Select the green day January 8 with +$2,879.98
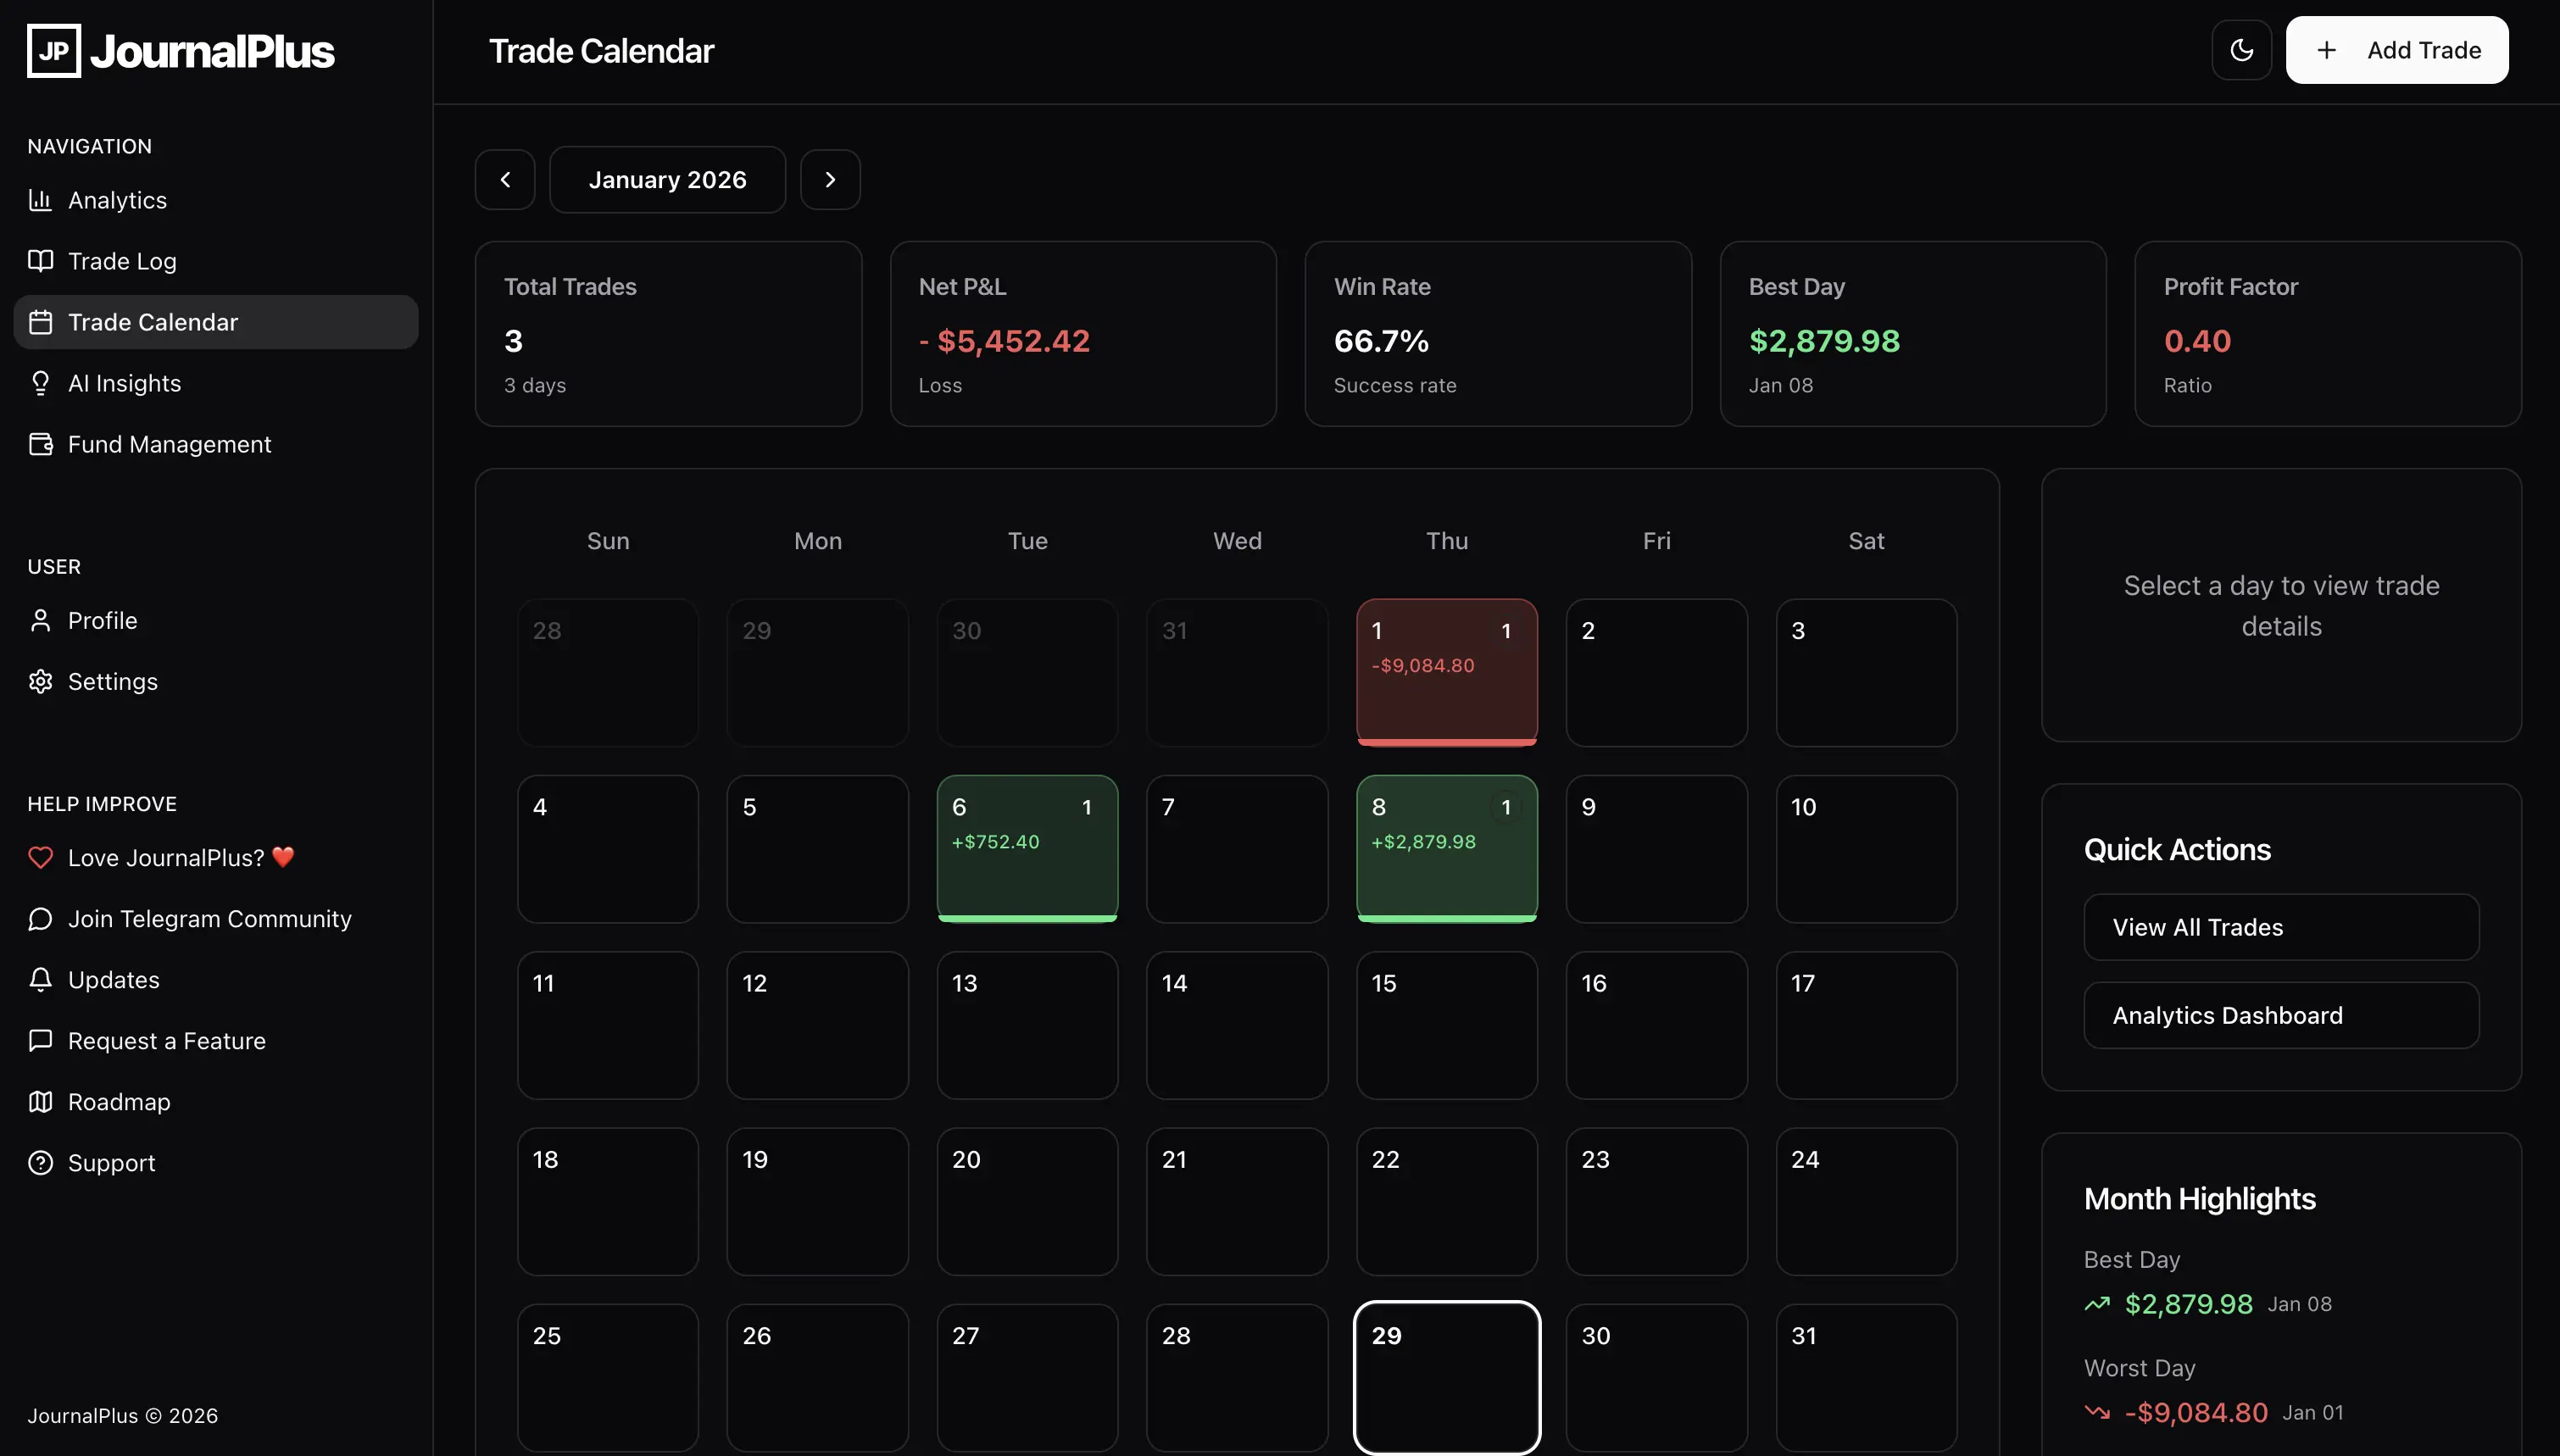The height and width of the screenshot is (1456, 2560). [1446, 848]
